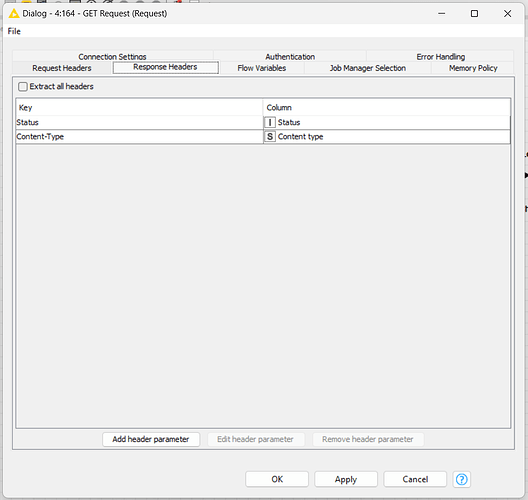The image size is (528, 500).
Task: Switch to the Connection Settings tab
Action: (x=112, y=56)
